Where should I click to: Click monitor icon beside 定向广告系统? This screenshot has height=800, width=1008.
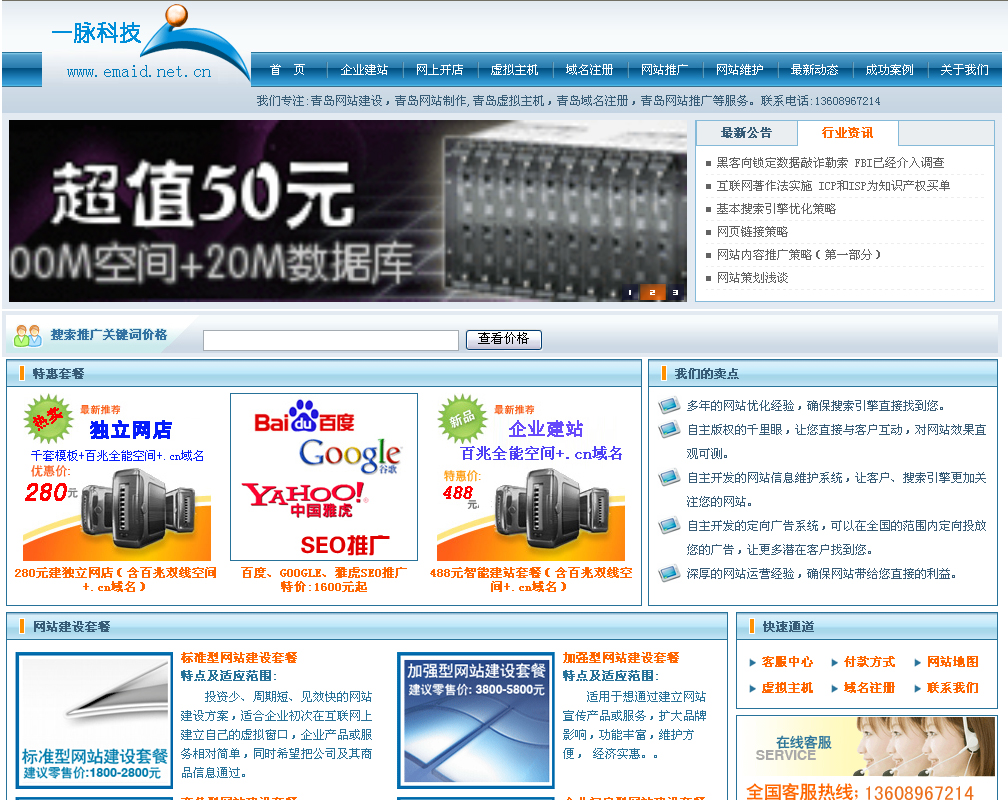(669, 525)
